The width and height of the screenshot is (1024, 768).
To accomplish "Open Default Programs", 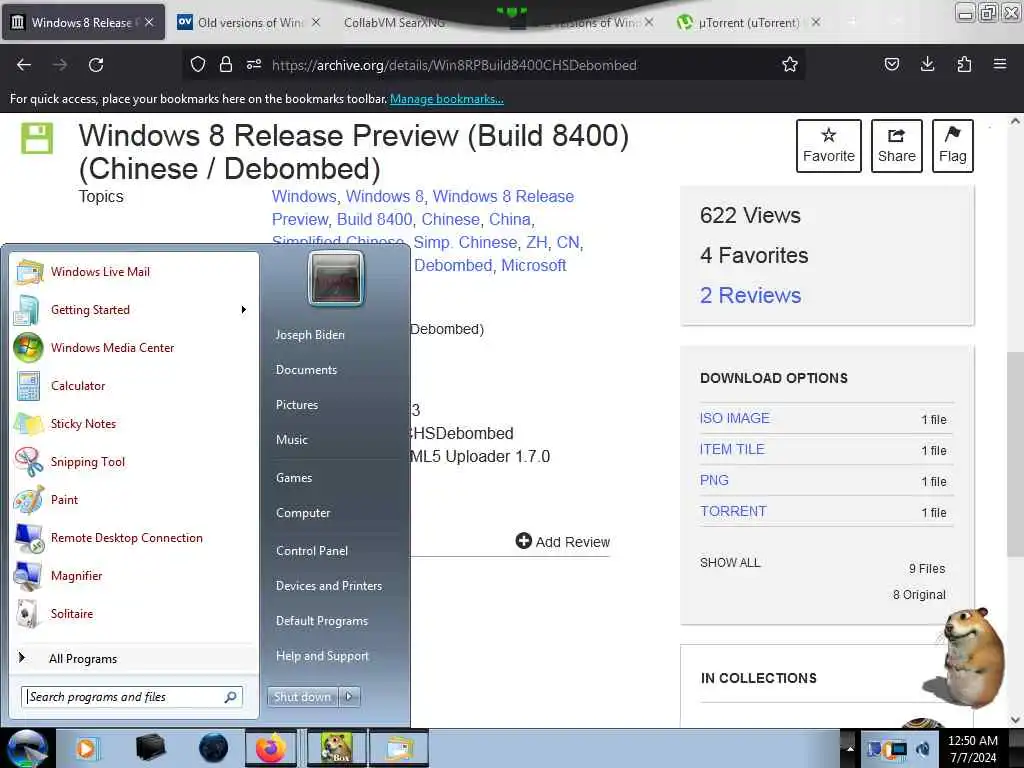I will pyautogui.click(x=321, y=620).
